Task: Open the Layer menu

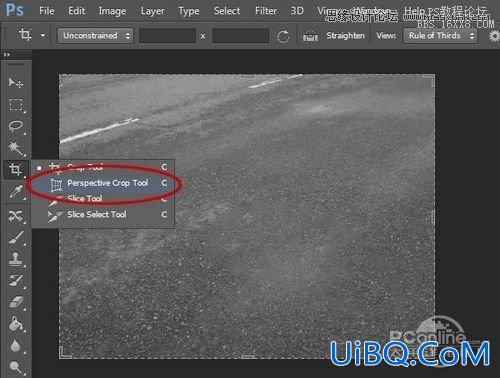Action: tap(152, 11)
